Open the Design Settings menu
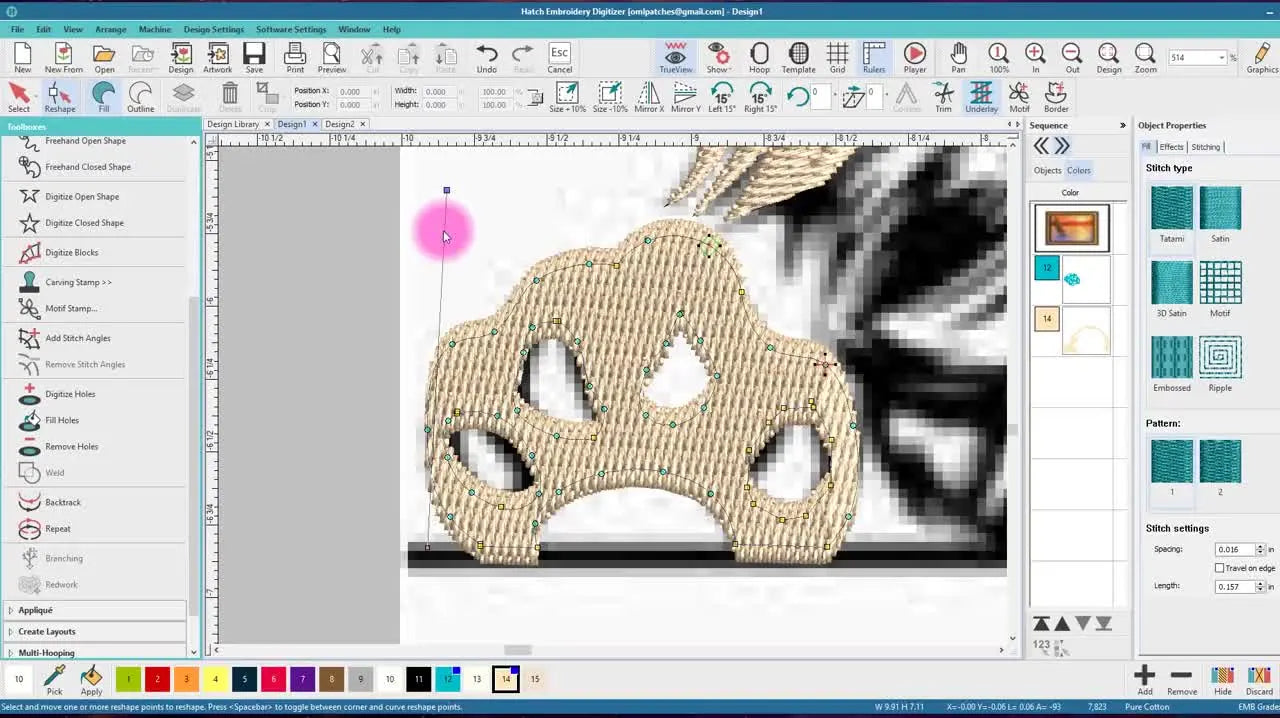The width and height of the screenshot is (1280, 718). 213,29
